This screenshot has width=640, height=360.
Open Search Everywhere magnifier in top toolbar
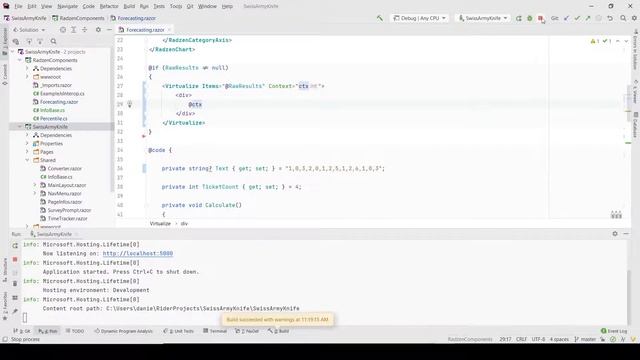623,18
